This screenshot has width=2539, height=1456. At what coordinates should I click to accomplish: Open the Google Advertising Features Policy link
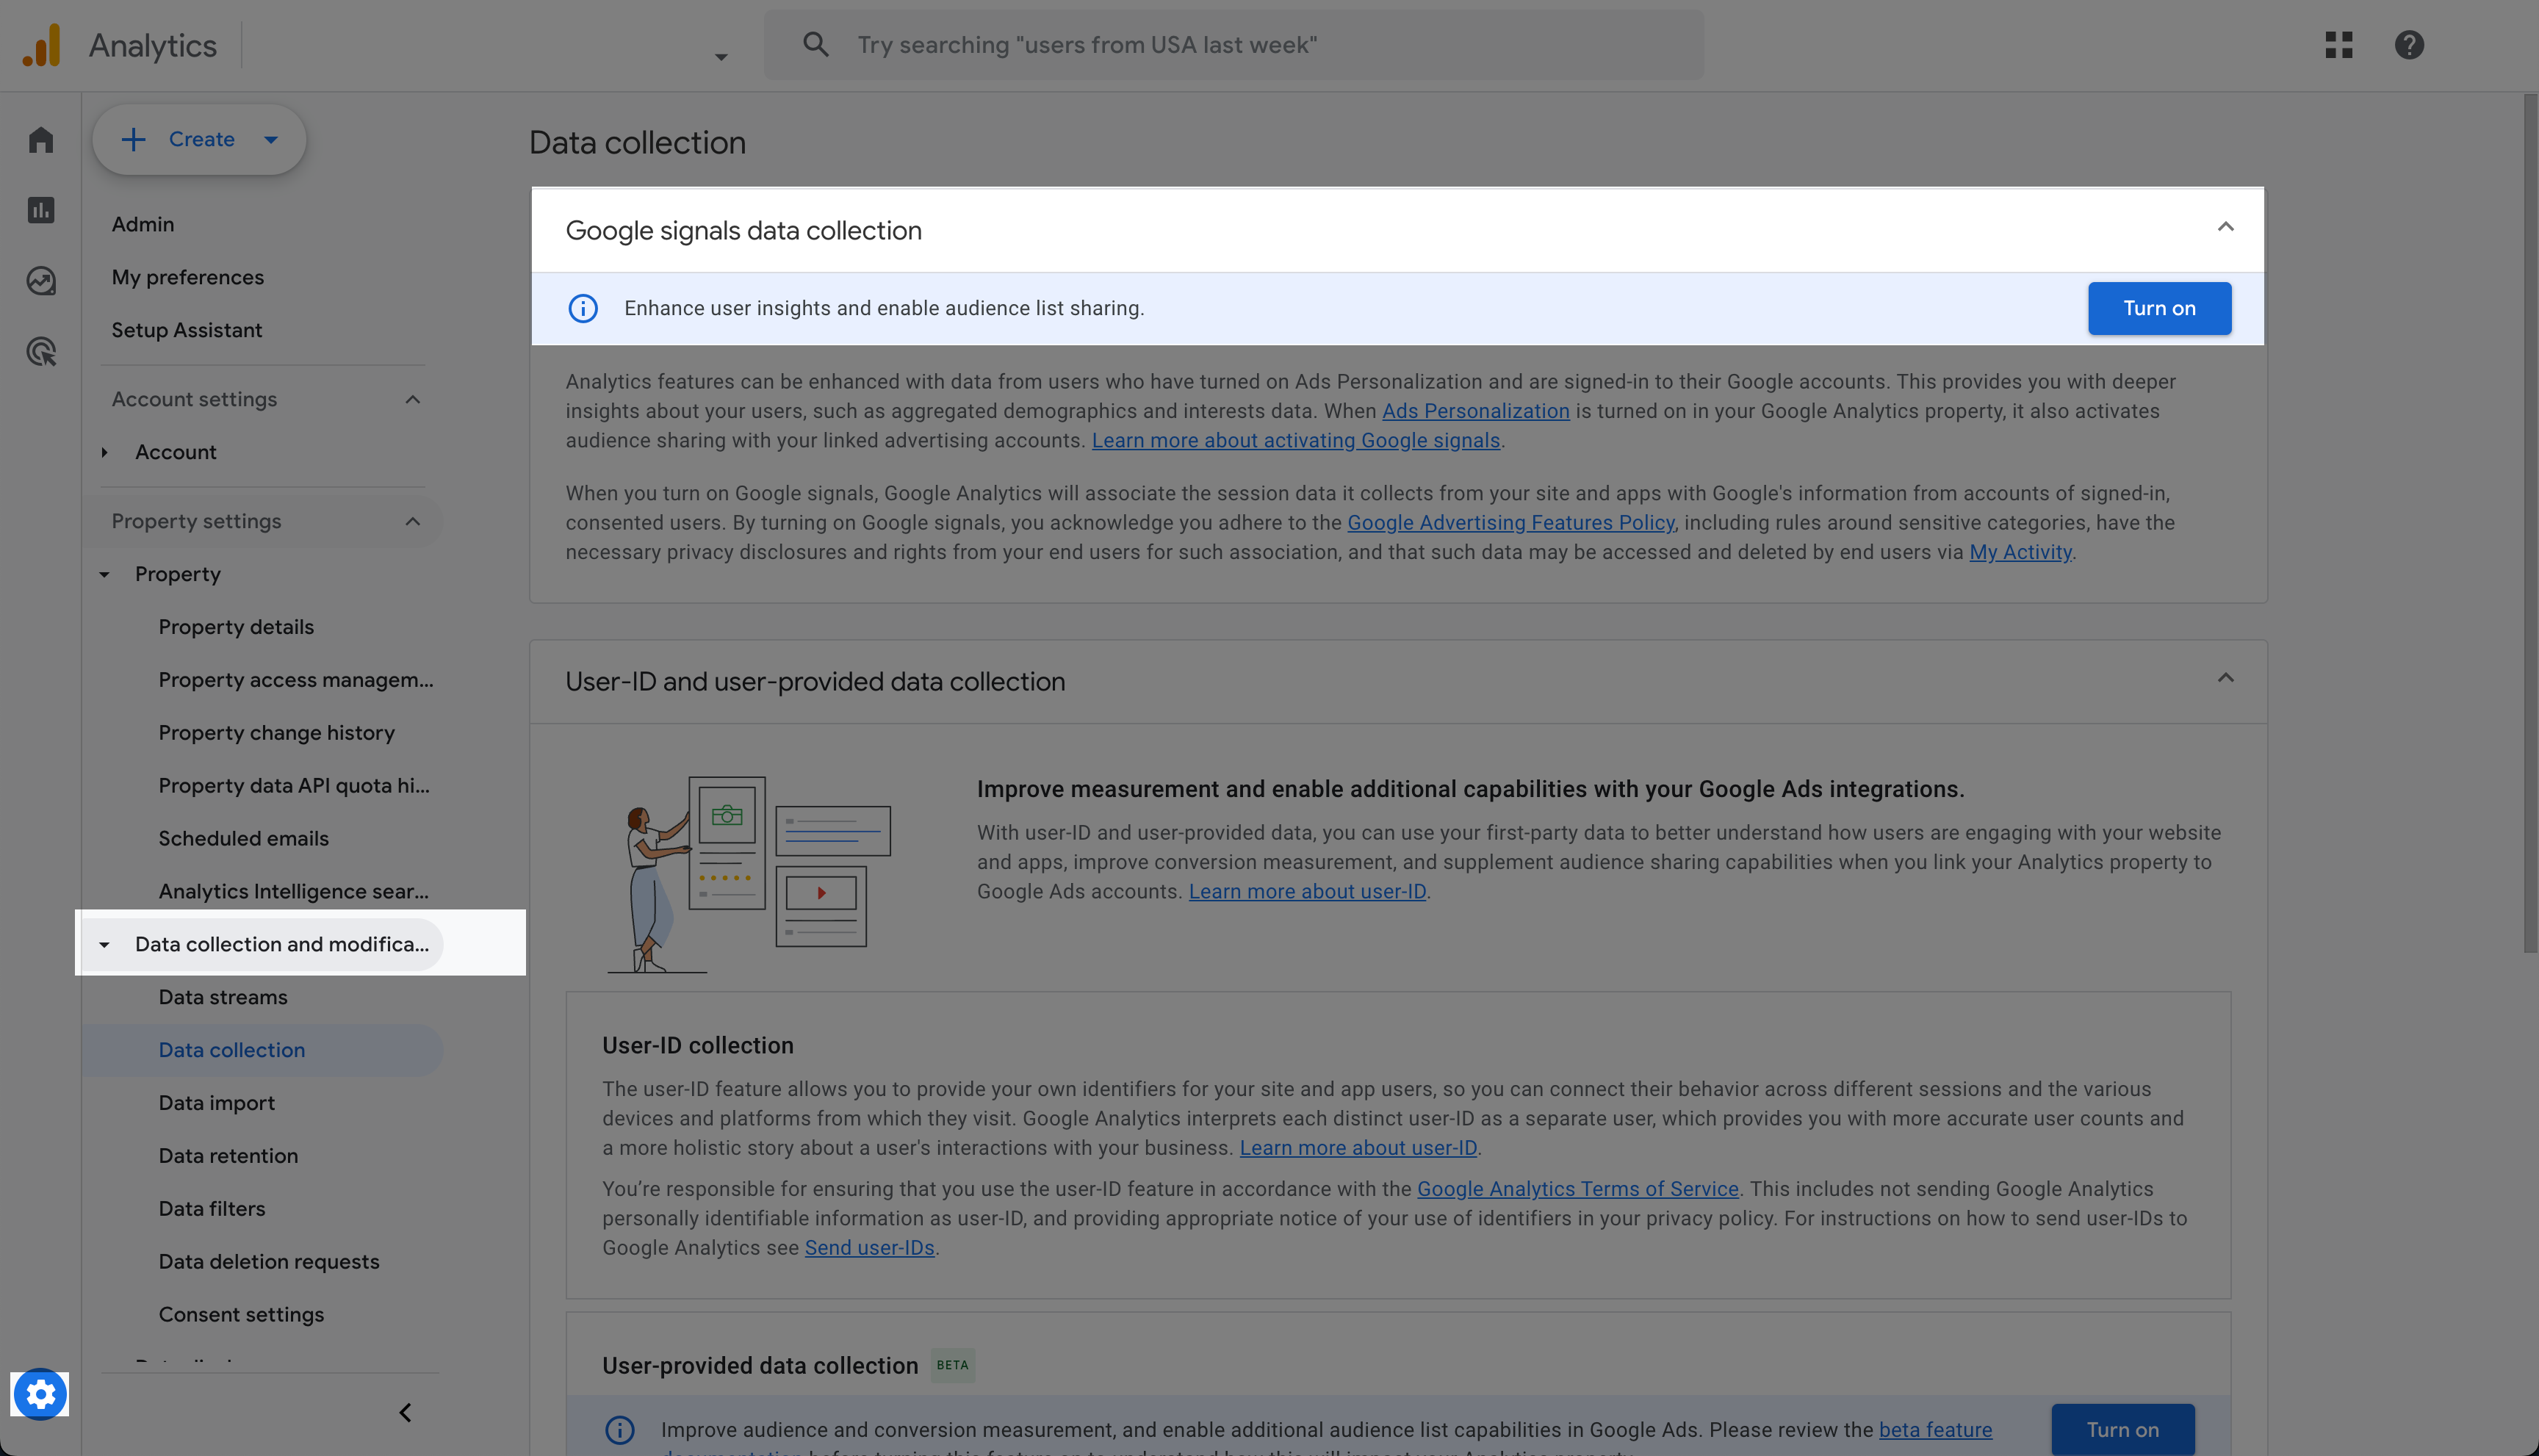(x=1510, y=522)
